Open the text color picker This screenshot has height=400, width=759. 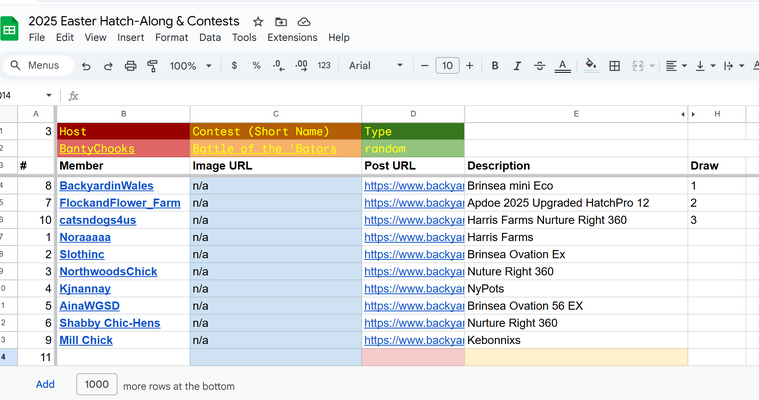click(562, 66)
